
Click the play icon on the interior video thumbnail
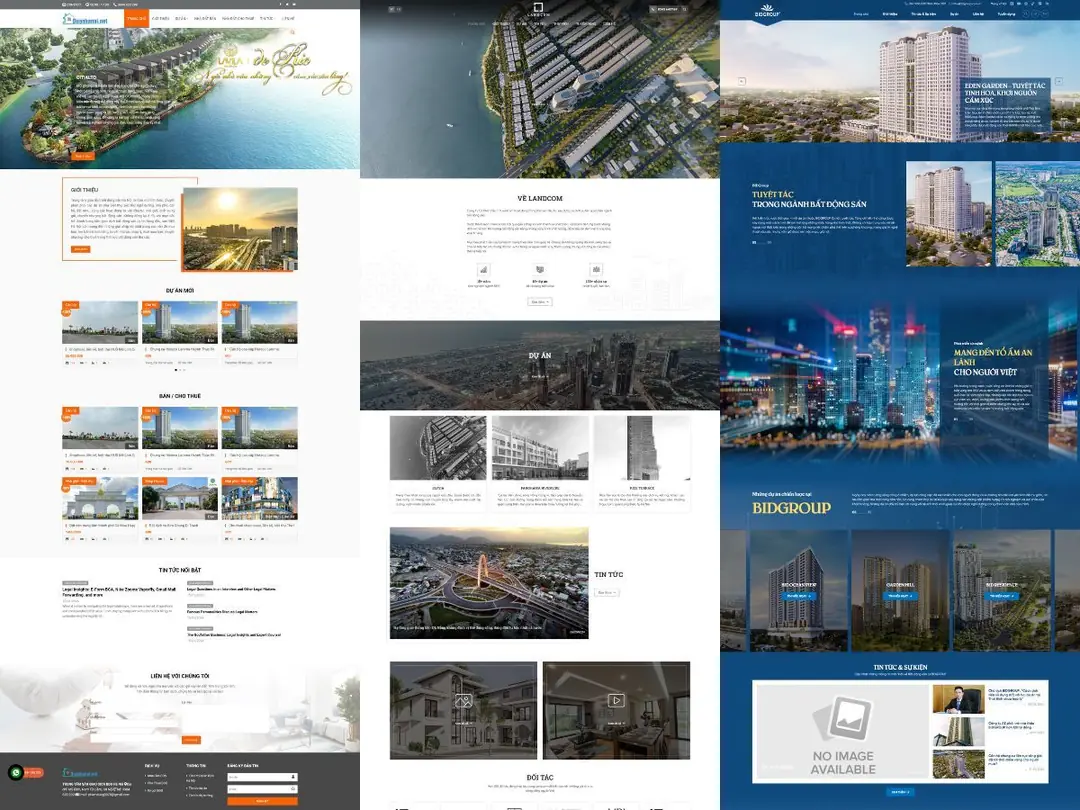coord(616,700)
